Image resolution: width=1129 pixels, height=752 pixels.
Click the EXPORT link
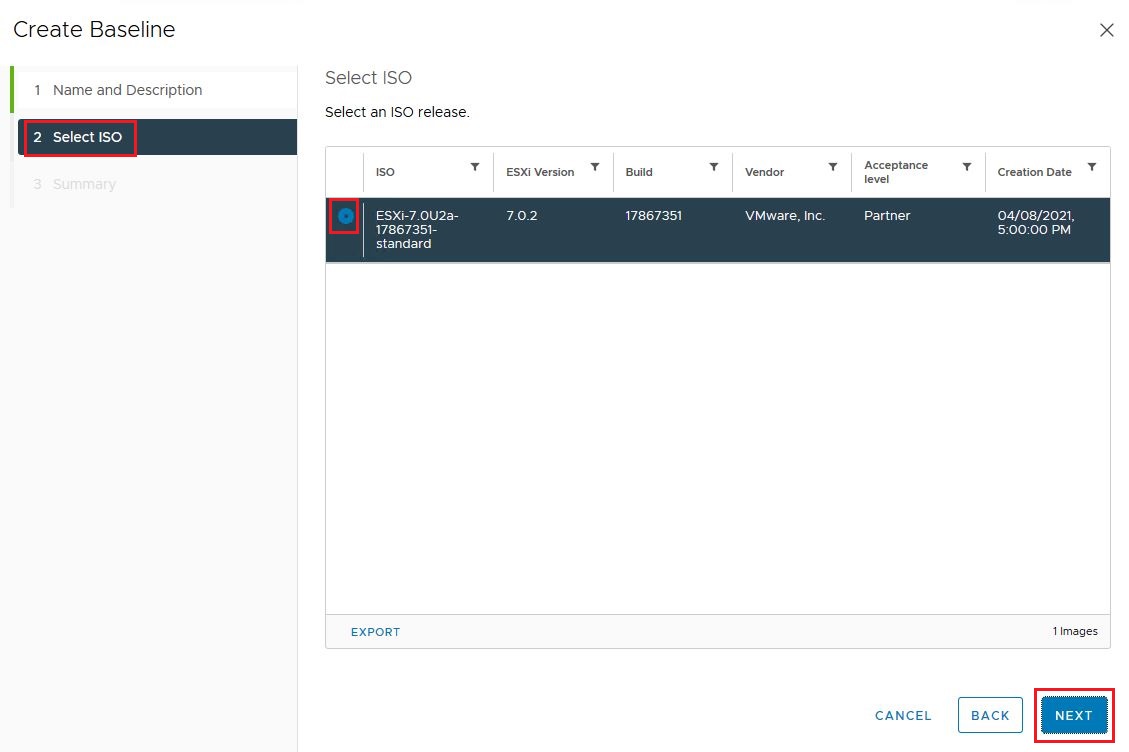pyautogui.click(x=375, y=632)
